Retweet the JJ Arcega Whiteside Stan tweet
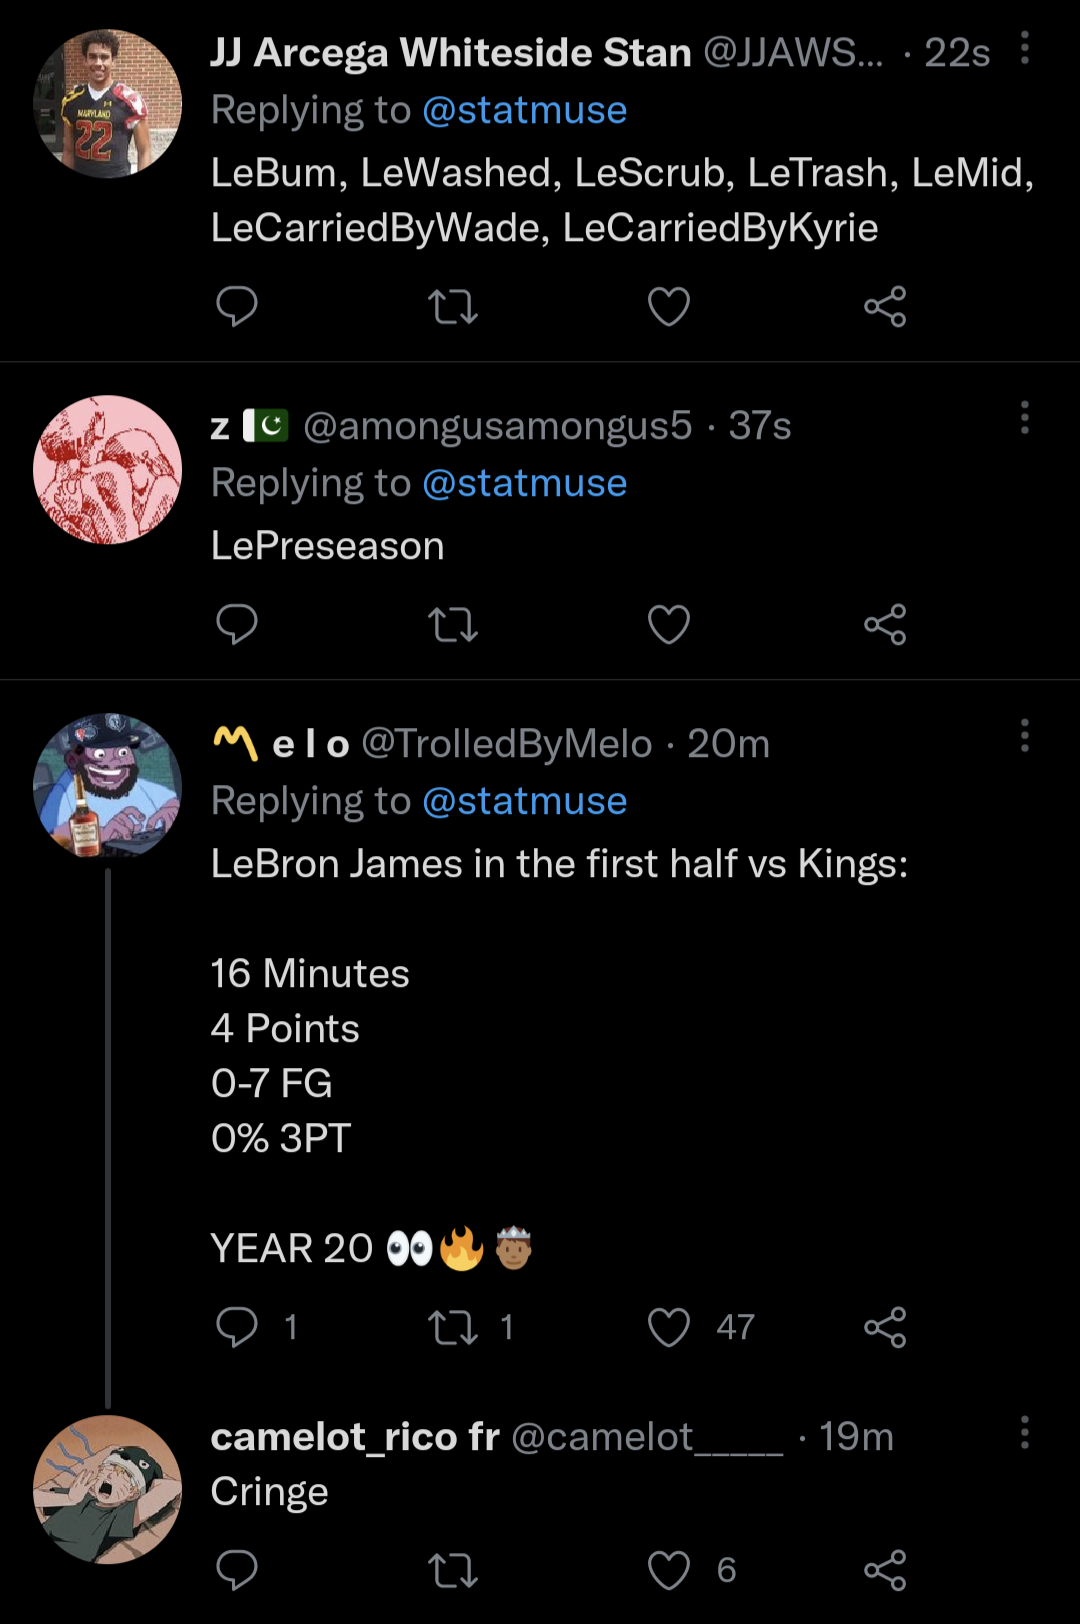 pyautogui.click(x=453, y=306)
